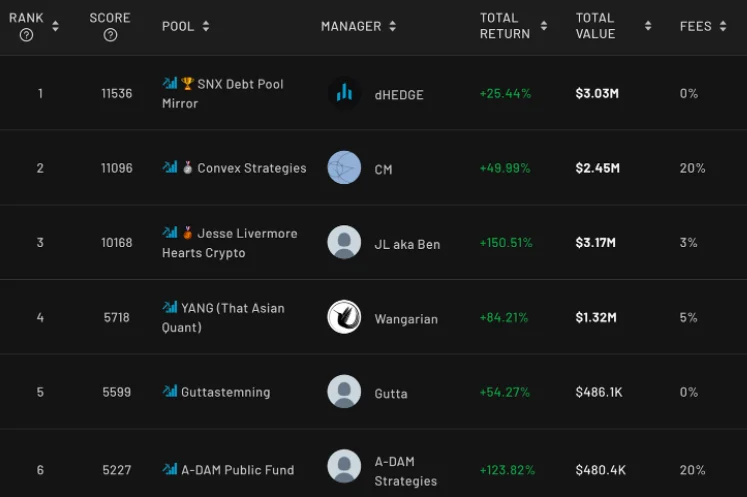Click total return +84.21%
The height and width of the screenshot is (497, 747).
pyautogui.click(x=504, y=317)
